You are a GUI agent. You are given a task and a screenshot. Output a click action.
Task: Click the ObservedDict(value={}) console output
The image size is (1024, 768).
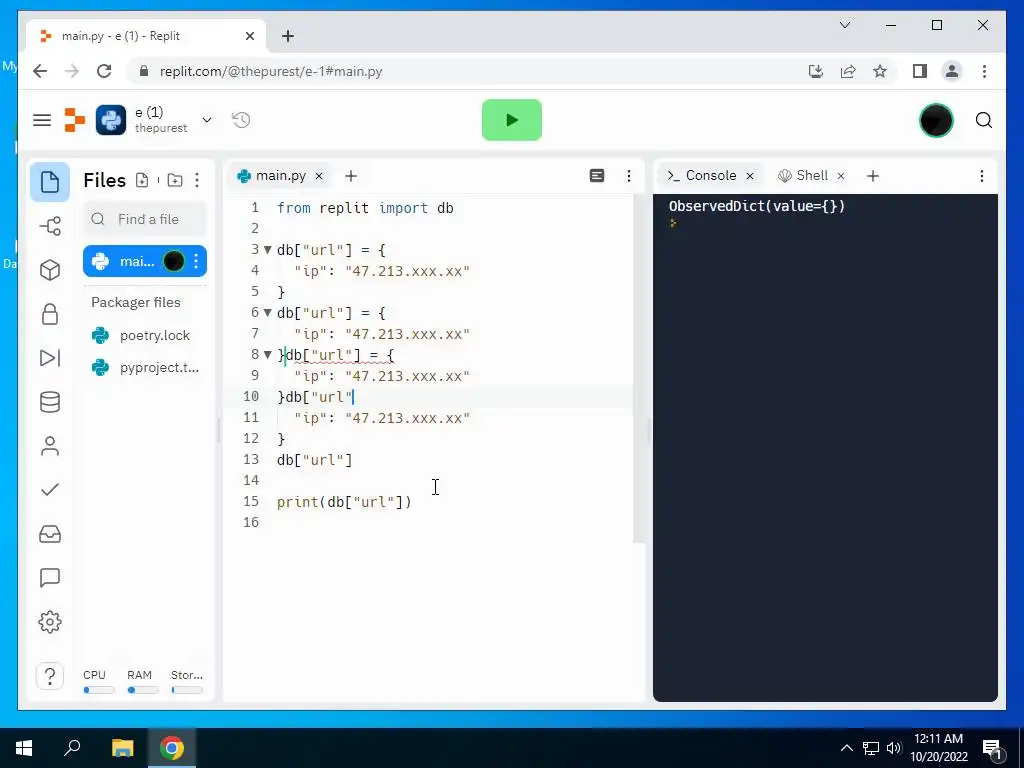[757, 206]
